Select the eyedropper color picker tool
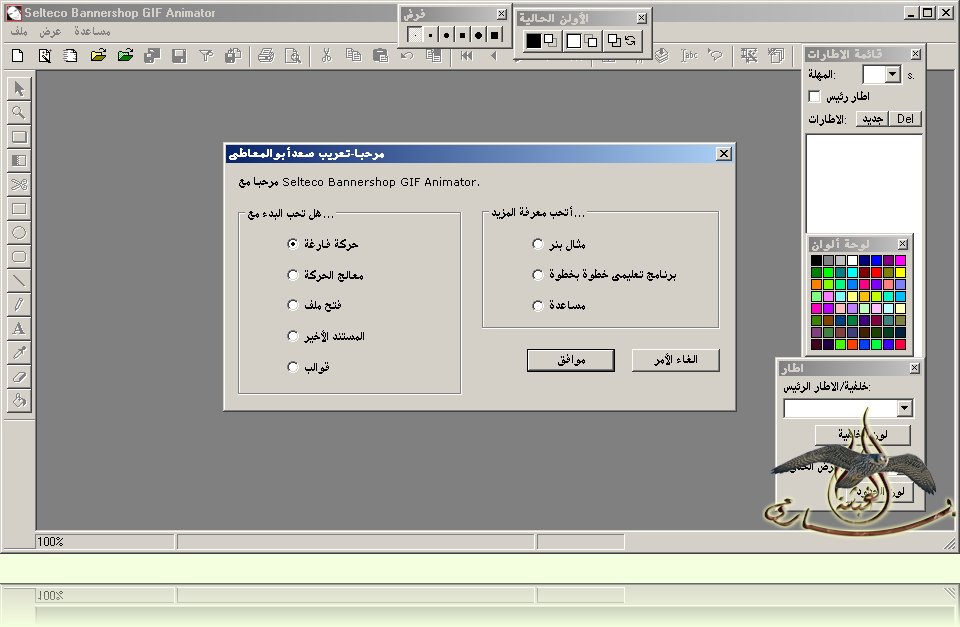Screen dimensions: 960x627 click(19, 353)
